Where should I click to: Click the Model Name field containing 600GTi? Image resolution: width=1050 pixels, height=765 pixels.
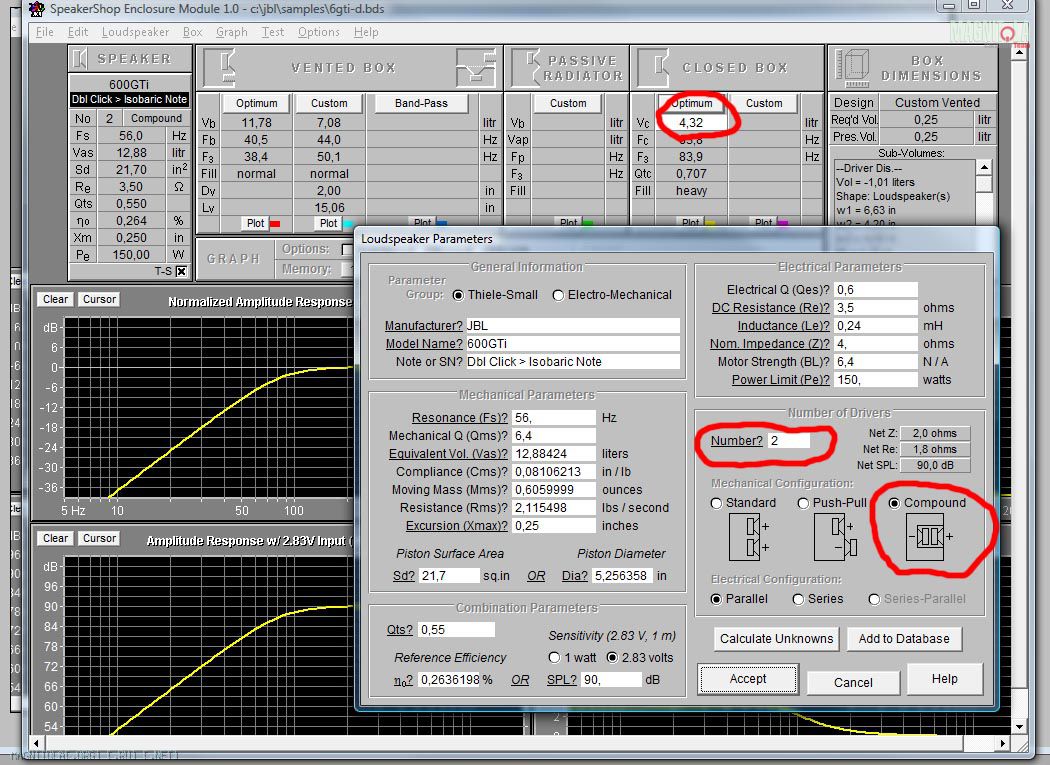[x=573, y=344]
